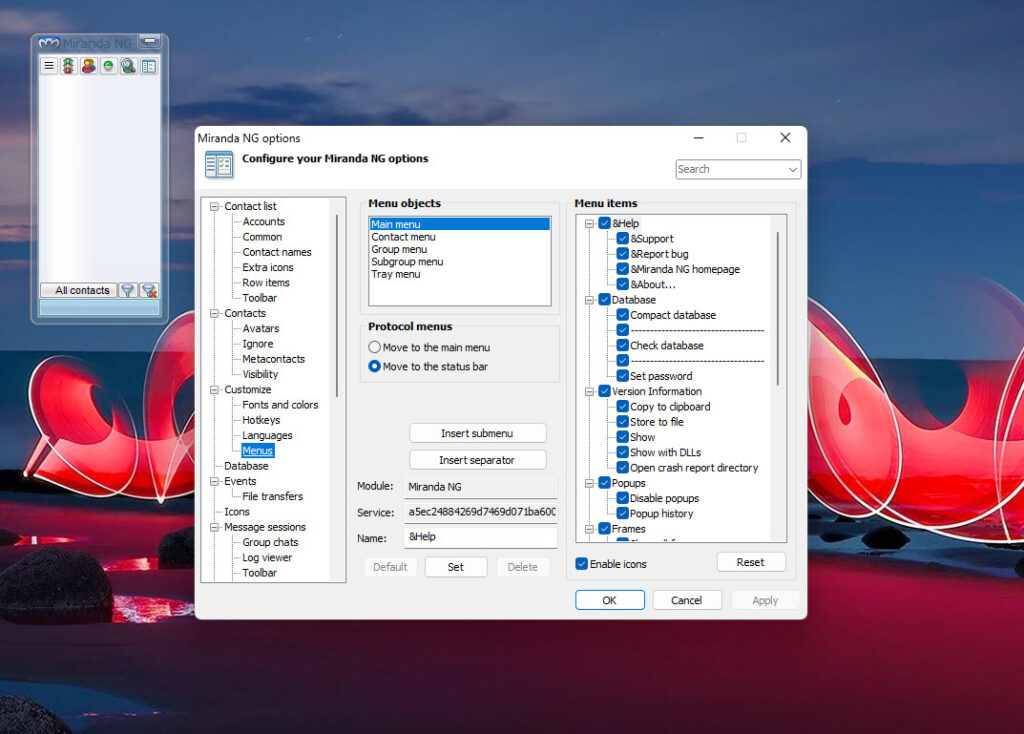Click the Service field

tap(481, 512)
